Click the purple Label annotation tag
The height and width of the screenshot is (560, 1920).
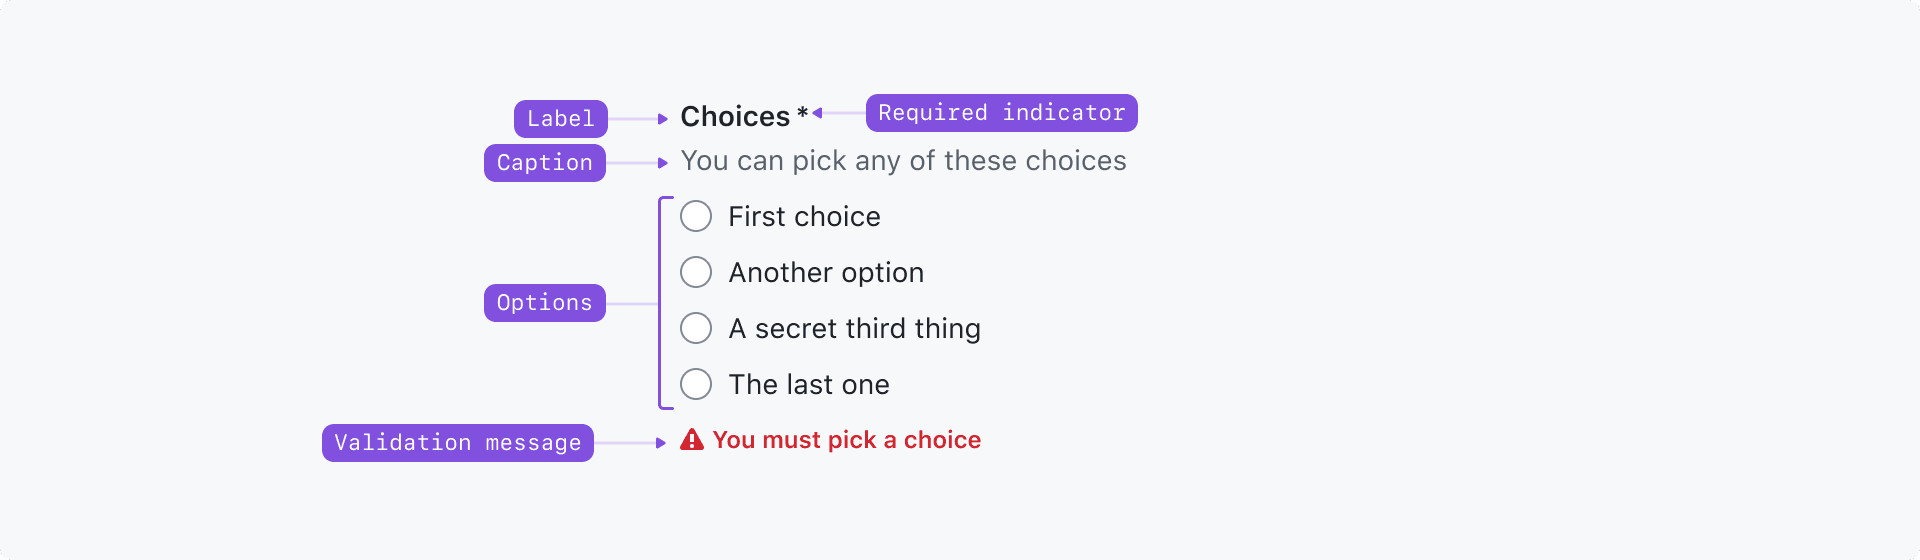coord(561,119)
